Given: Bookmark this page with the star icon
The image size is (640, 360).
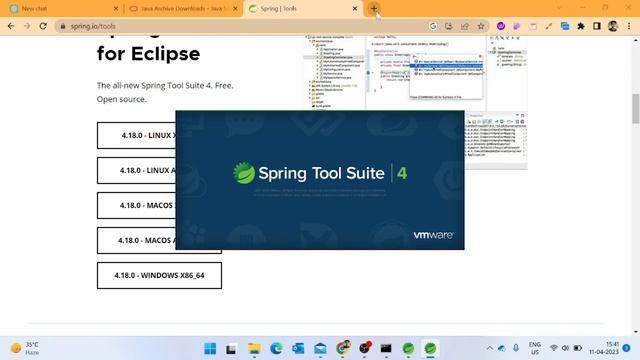Looking at the screenshot, I should pyautogui.click(x=481, y=26).
